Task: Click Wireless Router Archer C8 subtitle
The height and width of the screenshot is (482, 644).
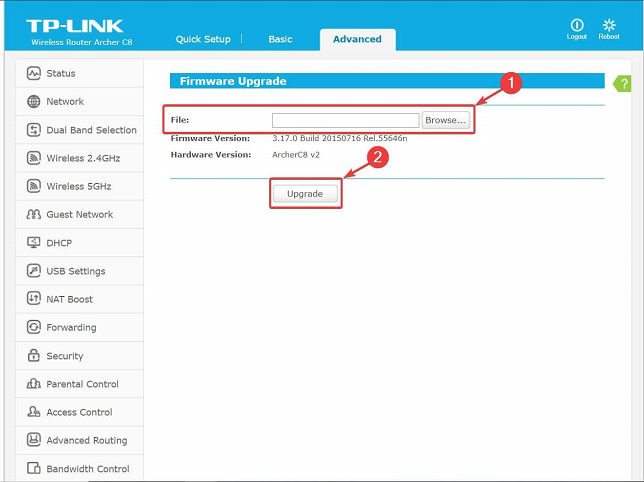Action: coord(82,42)
